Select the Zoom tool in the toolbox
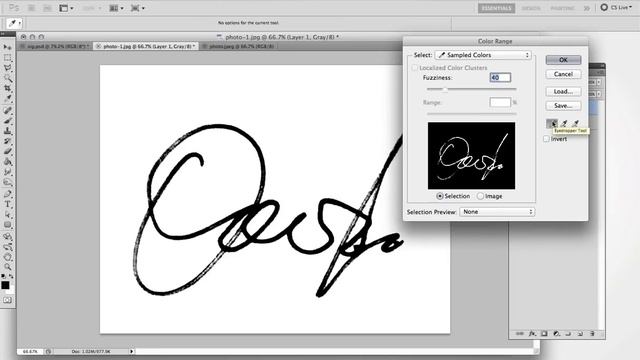Screen dimensions: 640x360 pos(7,267)
